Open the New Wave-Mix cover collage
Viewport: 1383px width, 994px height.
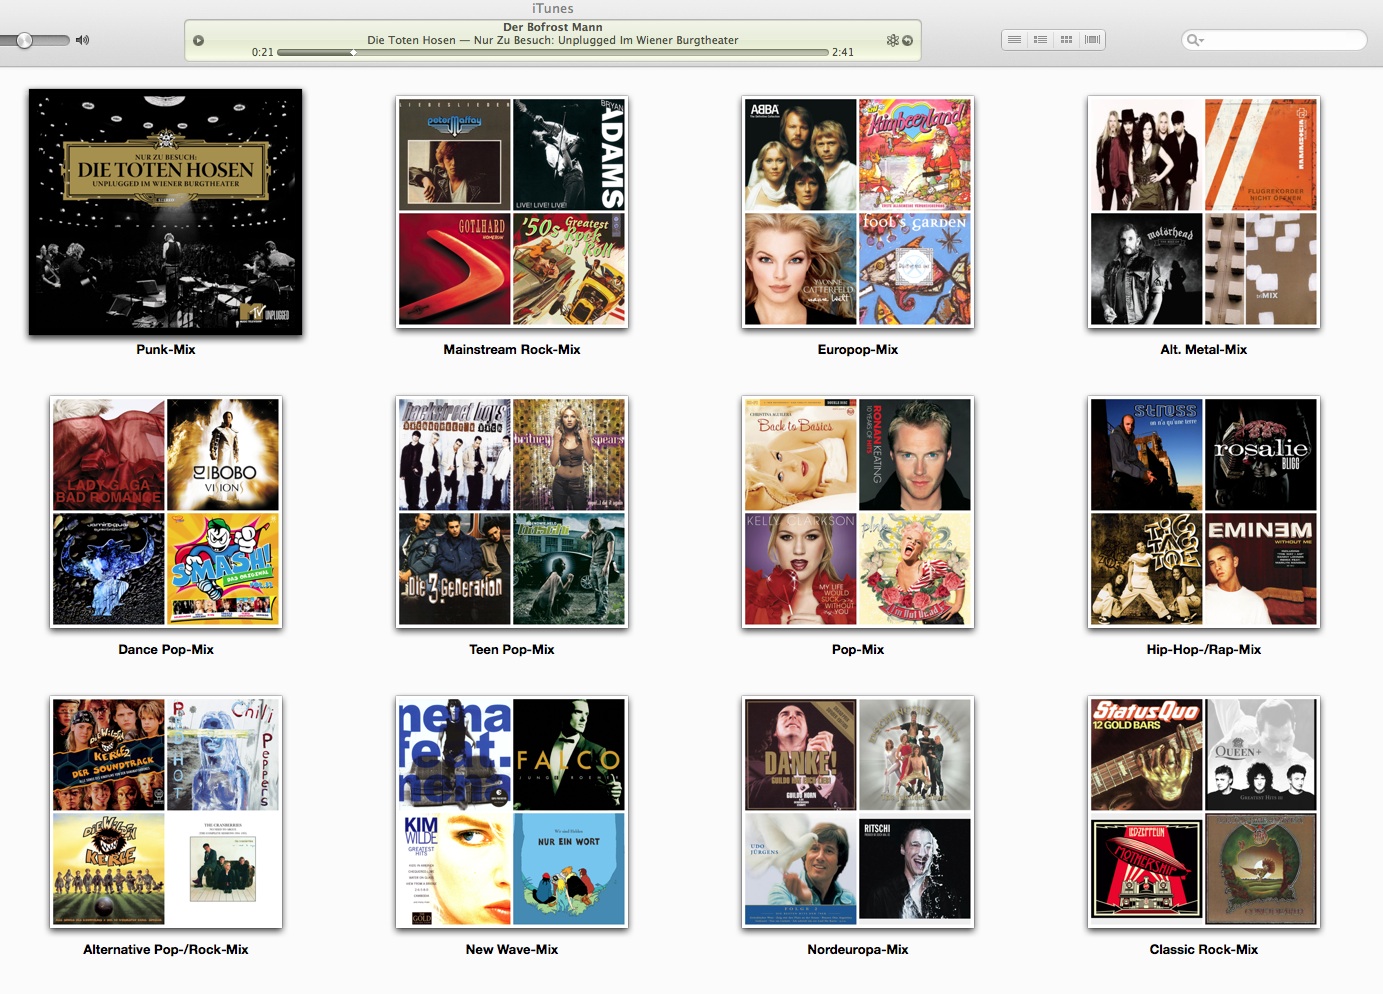click(x=512, y=812)
